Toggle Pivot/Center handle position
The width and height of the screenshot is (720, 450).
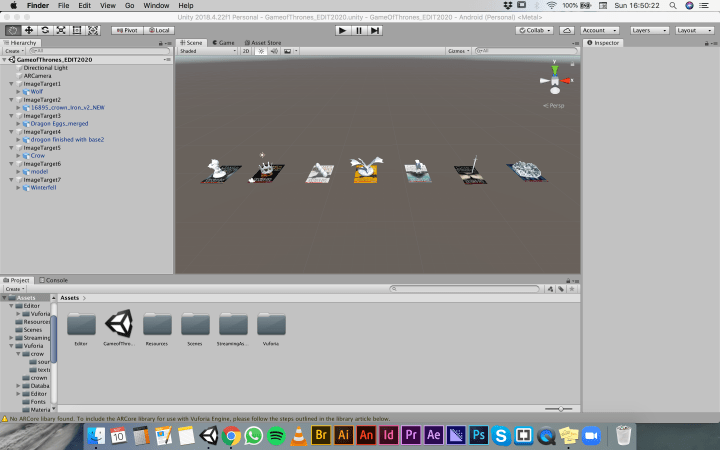pos(127,30)
